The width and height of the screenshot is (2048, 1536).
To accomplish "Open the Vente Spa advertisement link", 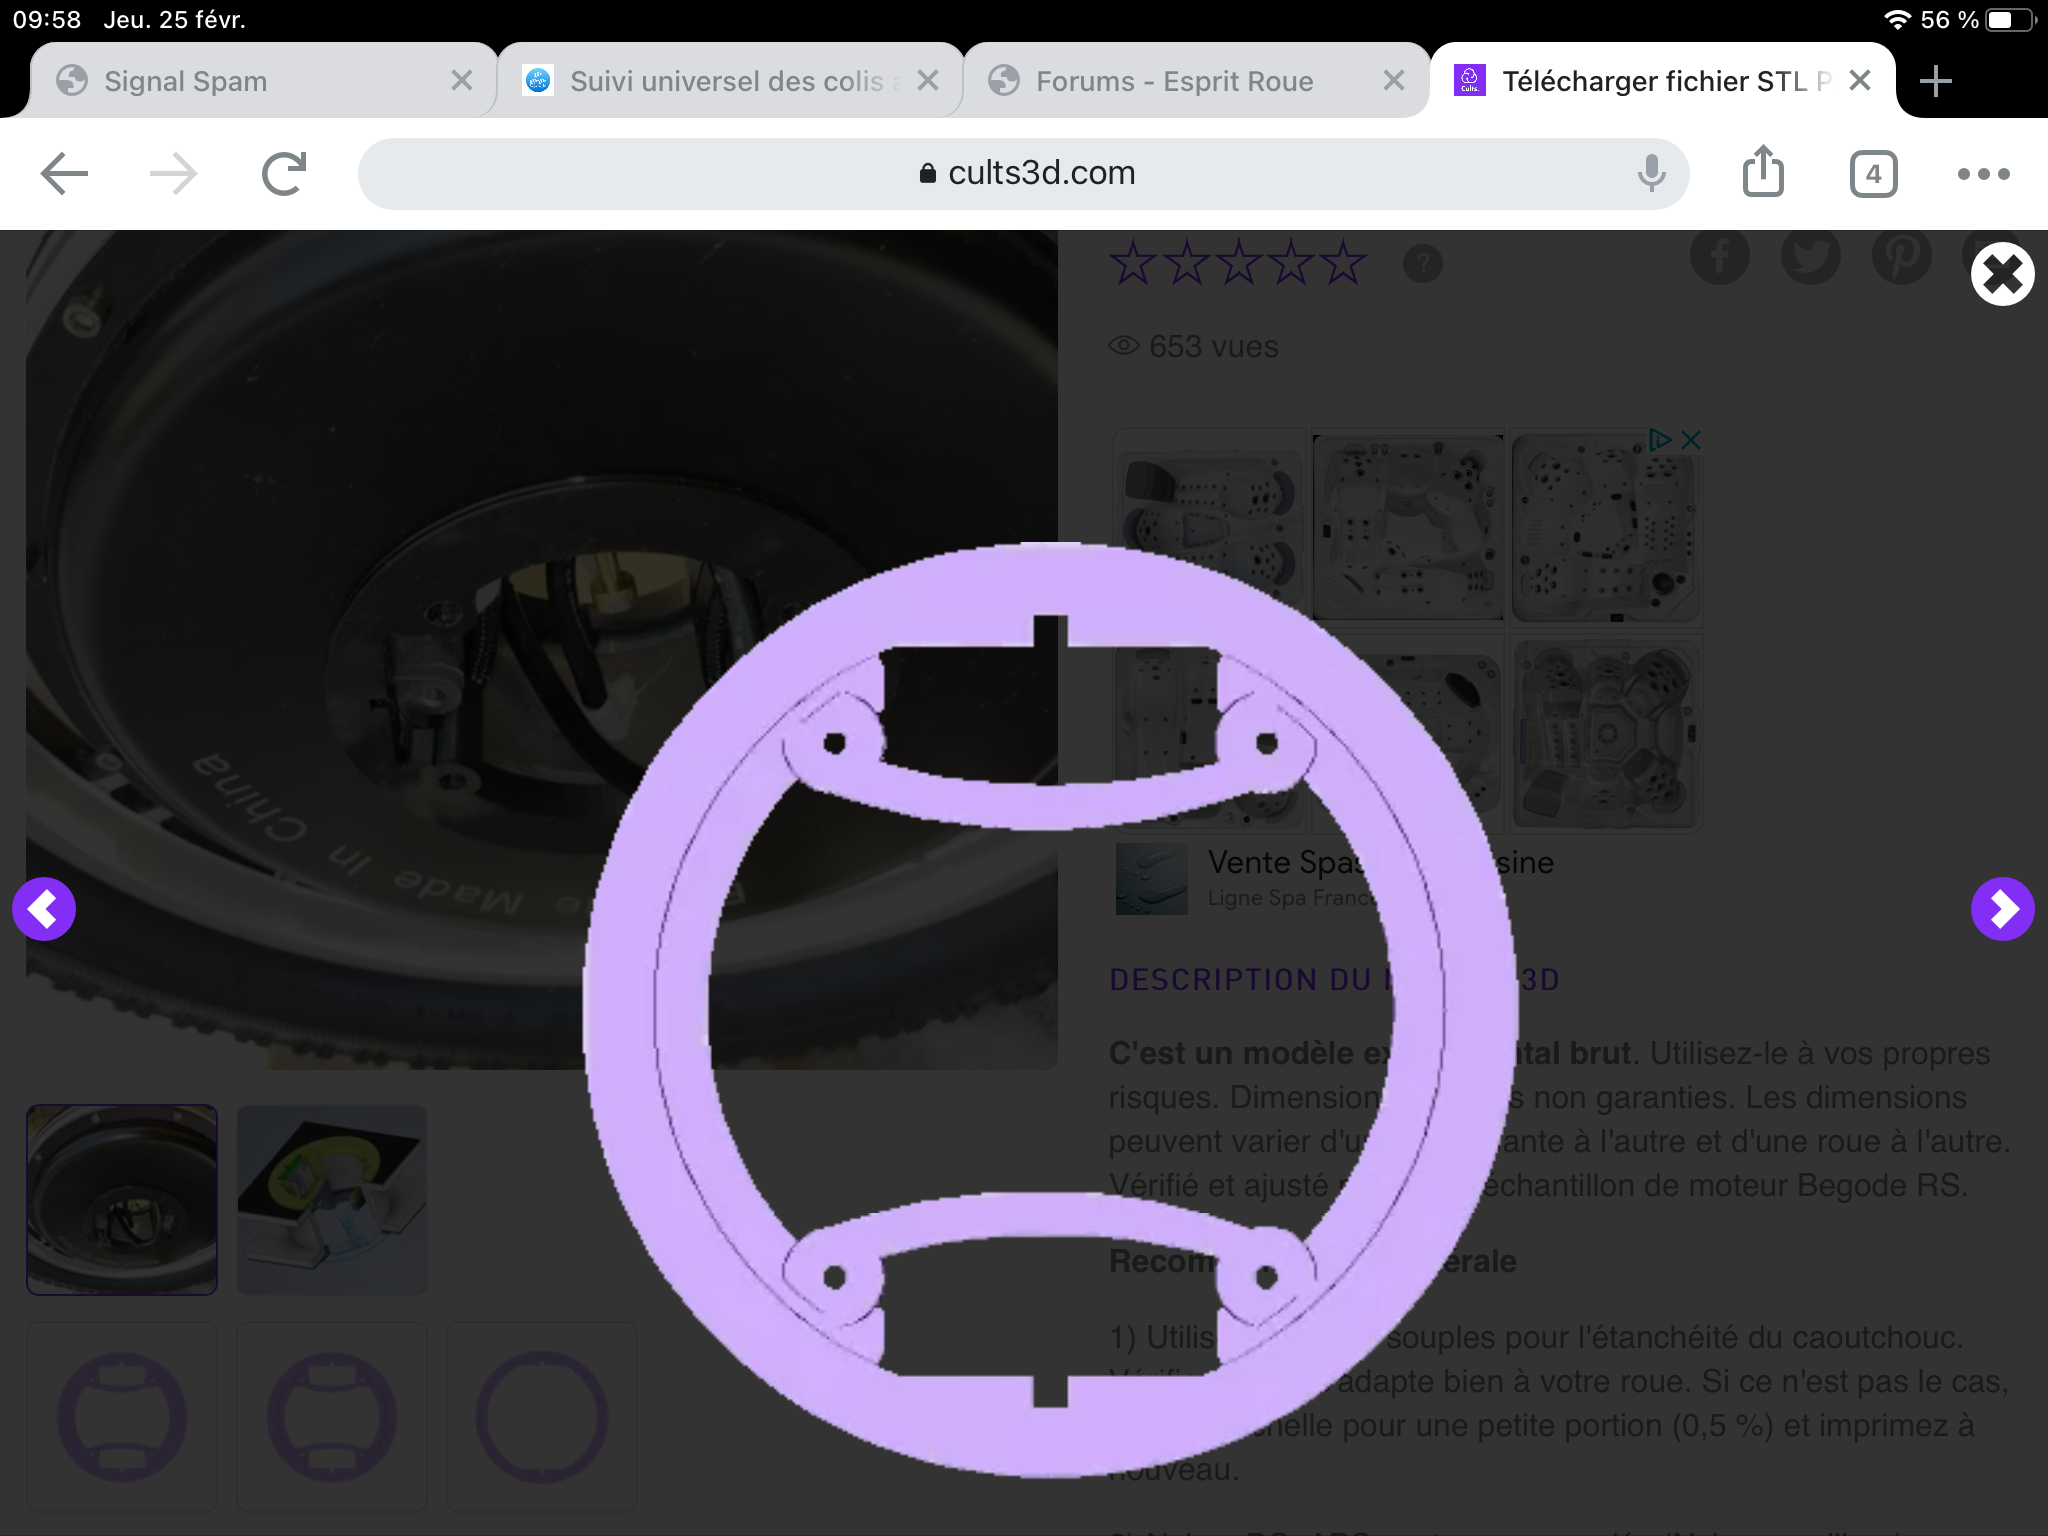I will pos(1380,862).
